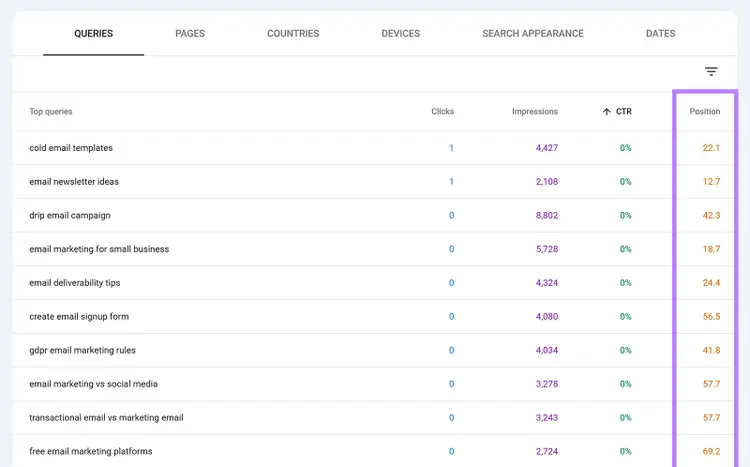
Task: Click the 8,802 impressions value
Action: click(547, 215)
